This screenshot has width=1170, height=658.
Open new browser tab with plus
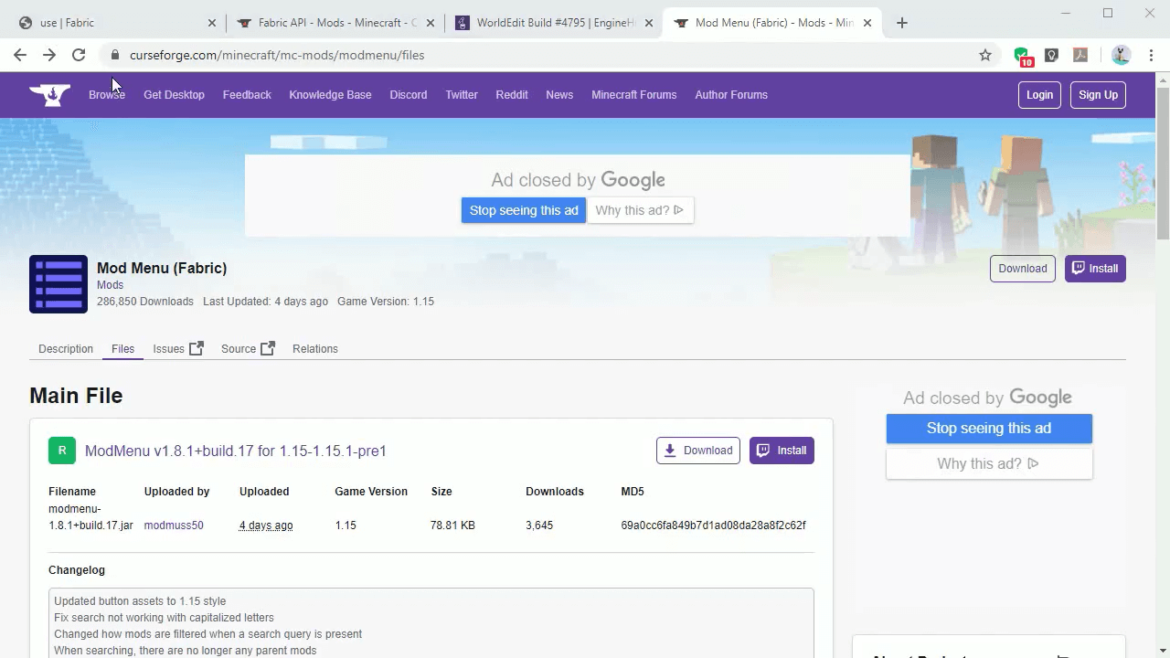(902, 23)
